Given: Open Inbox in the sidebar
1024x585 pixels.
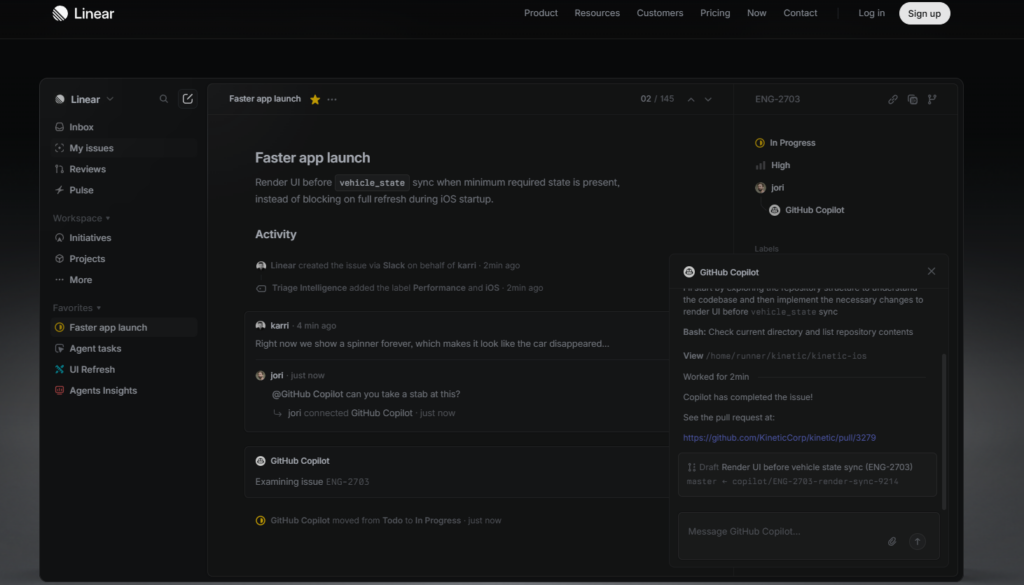Looking at the screenshot, I should click(124, 127).
